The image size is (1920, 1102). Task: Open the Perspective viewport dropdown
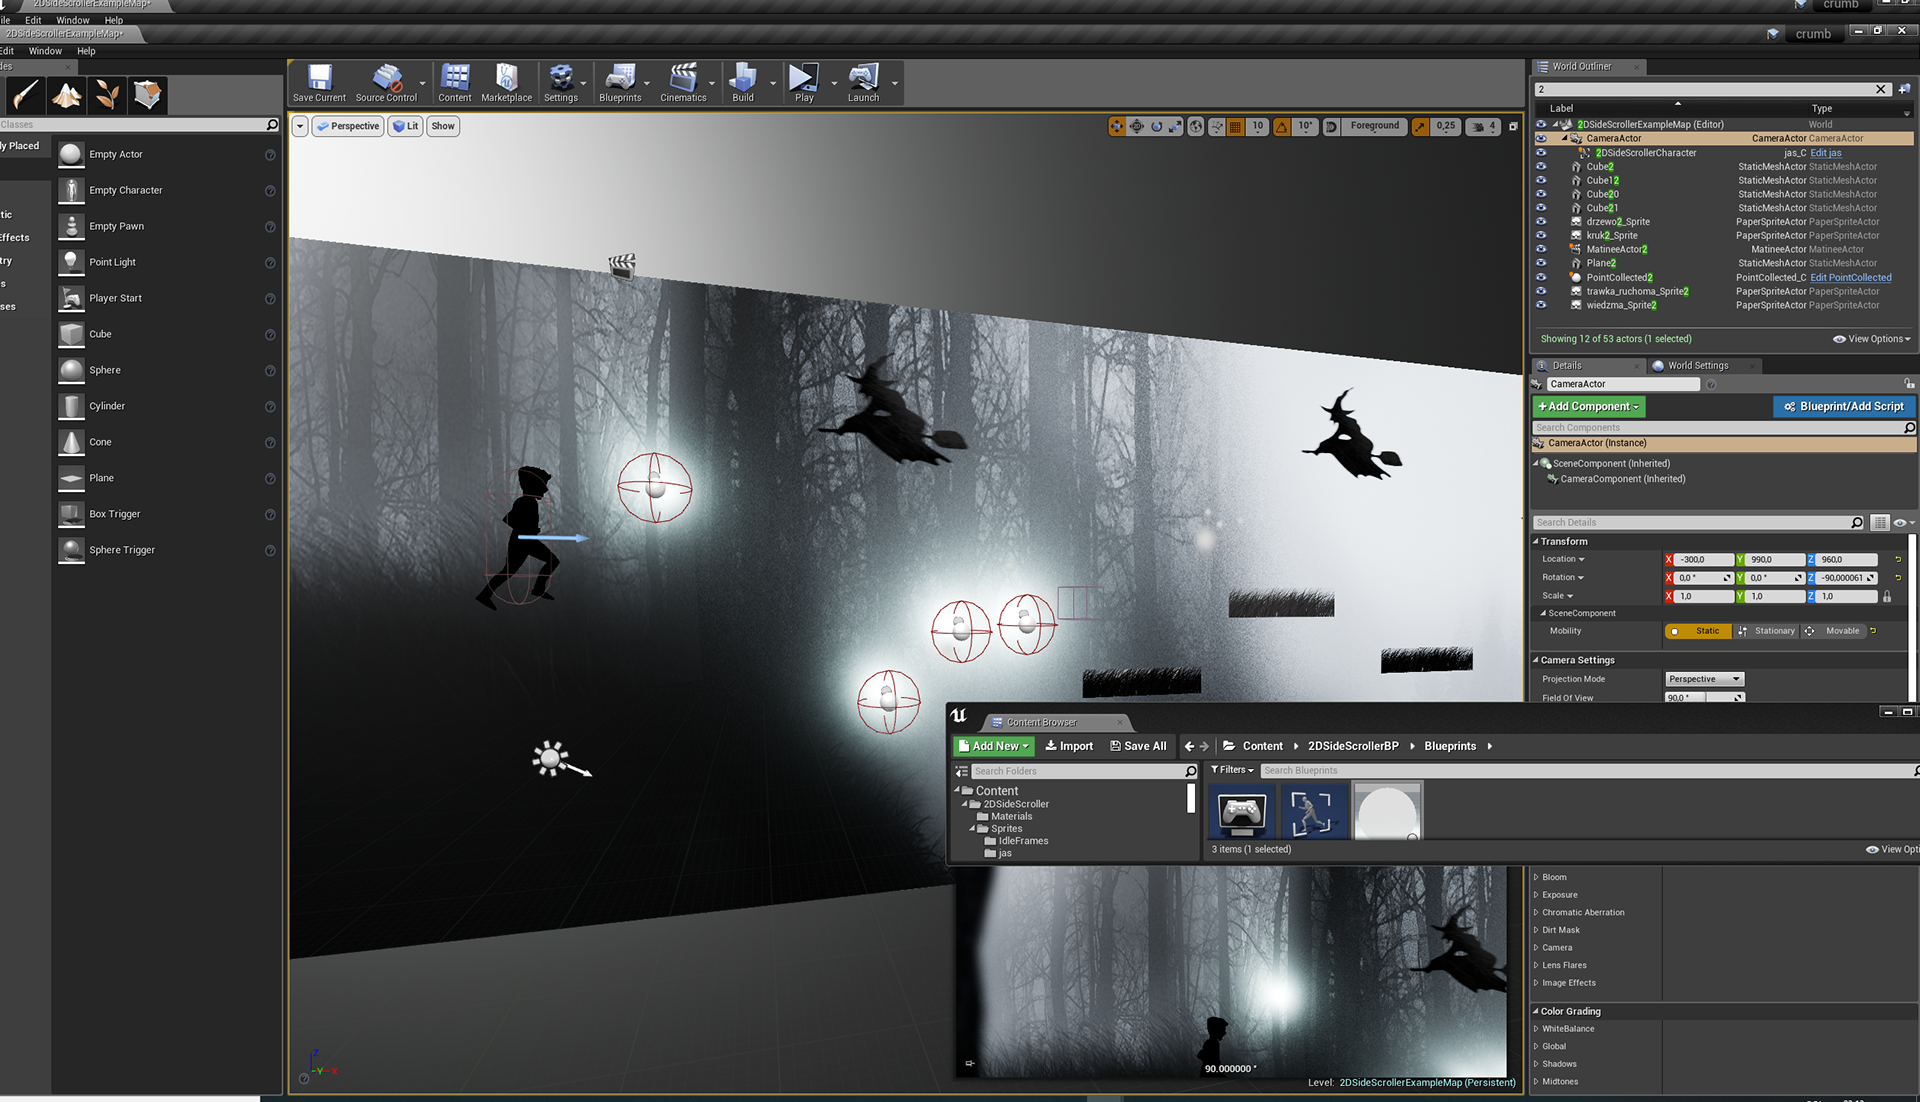tap(347, 126)
